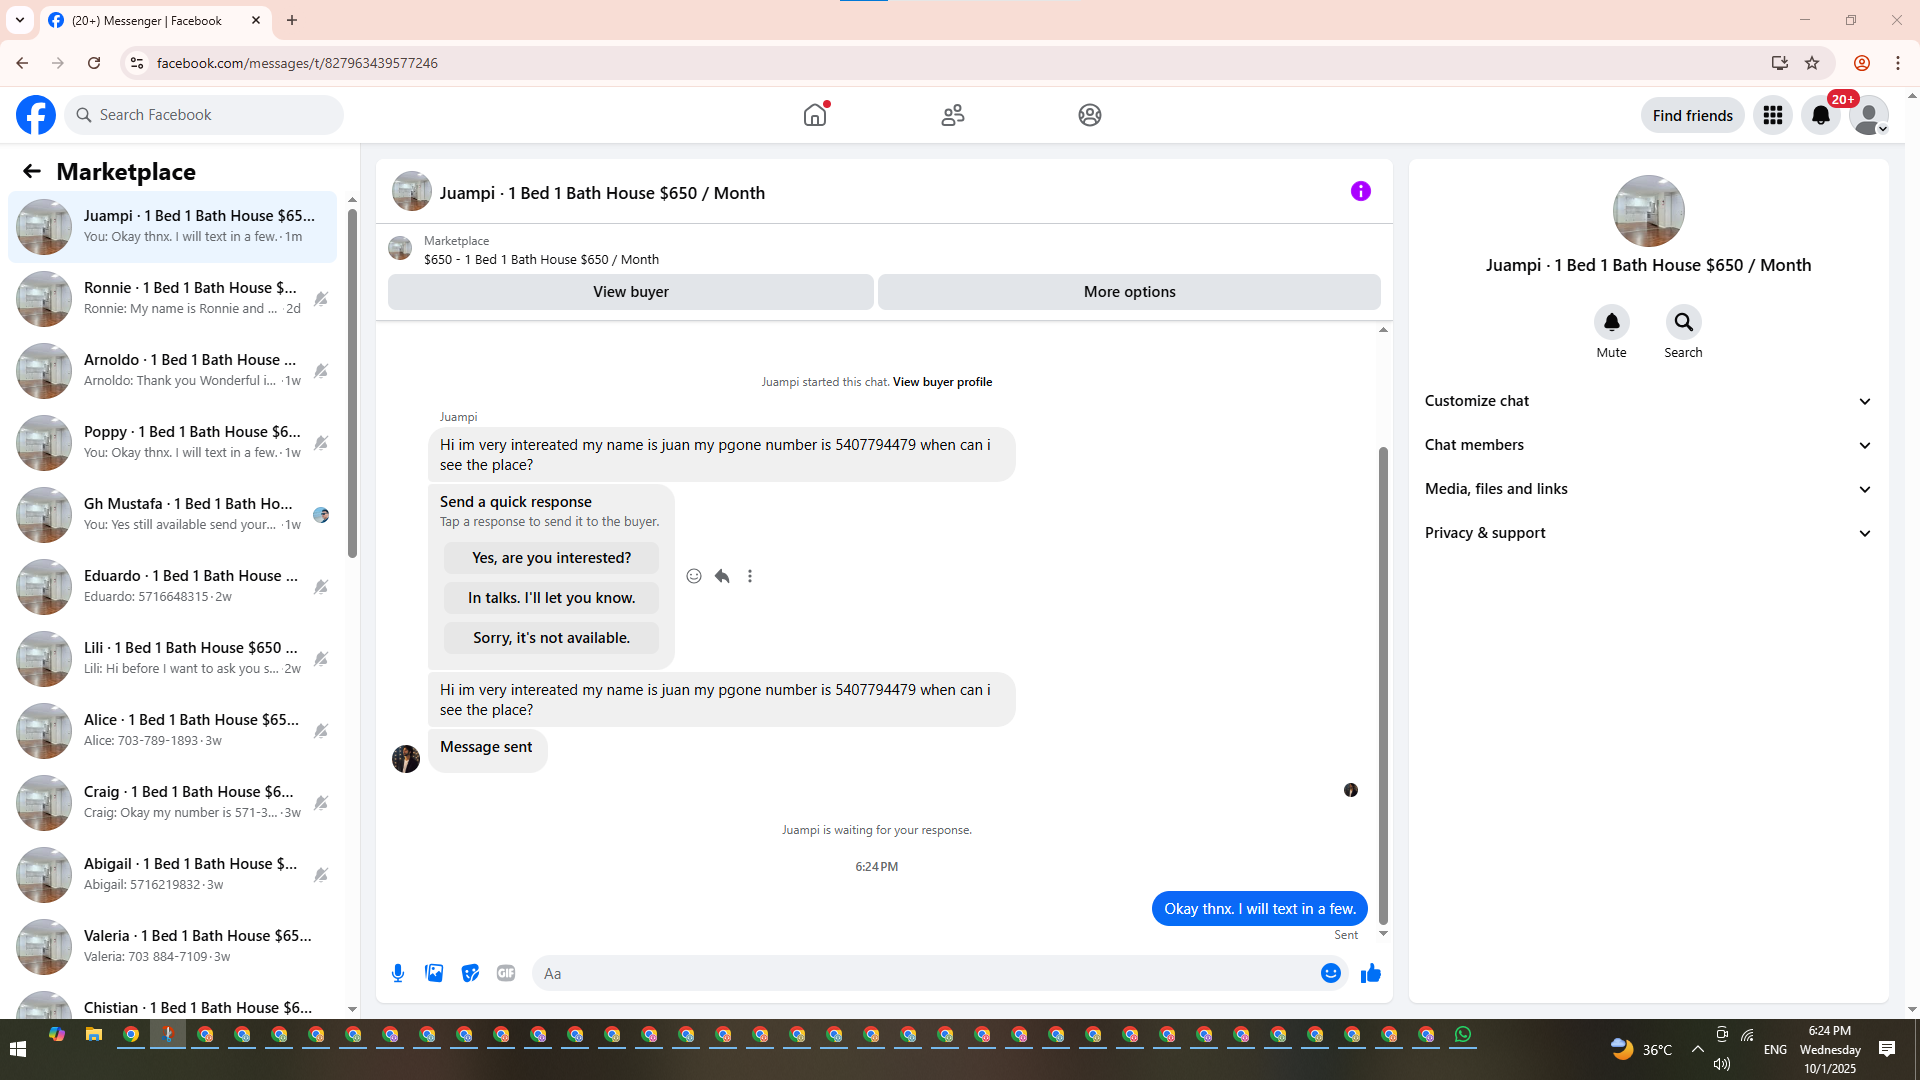Open WhatsApp from the taskbar

(x=1463, y=1035)
